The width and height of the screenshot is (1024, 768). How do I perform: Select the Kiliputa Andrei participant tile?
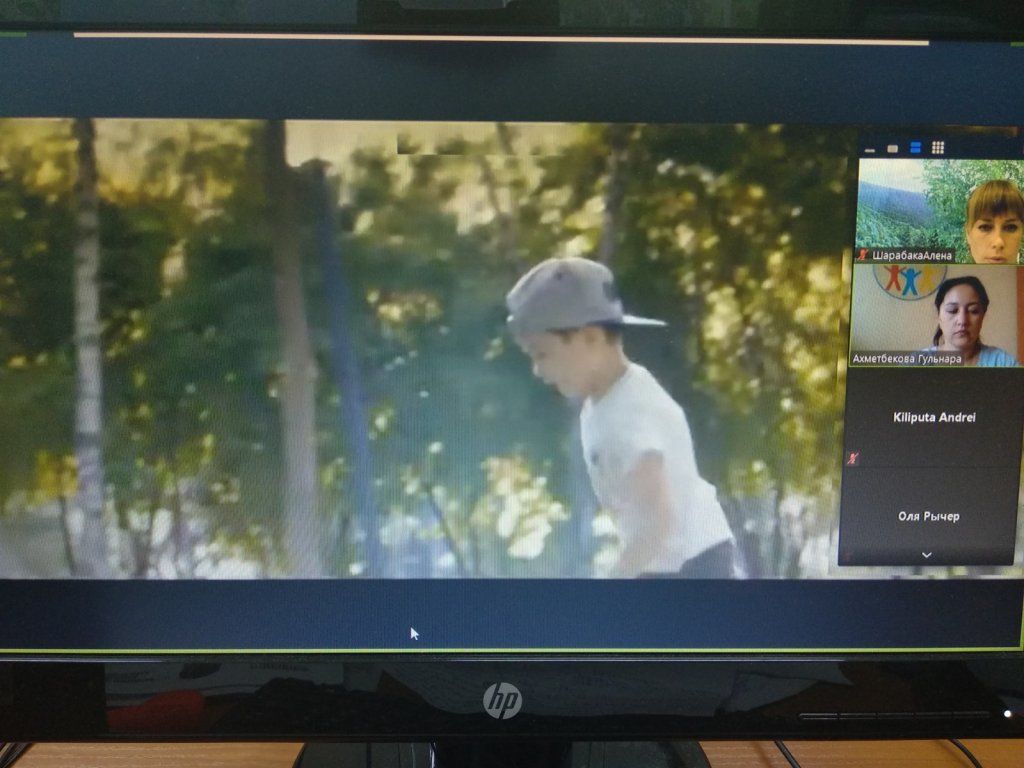click(x=930, y=418)
